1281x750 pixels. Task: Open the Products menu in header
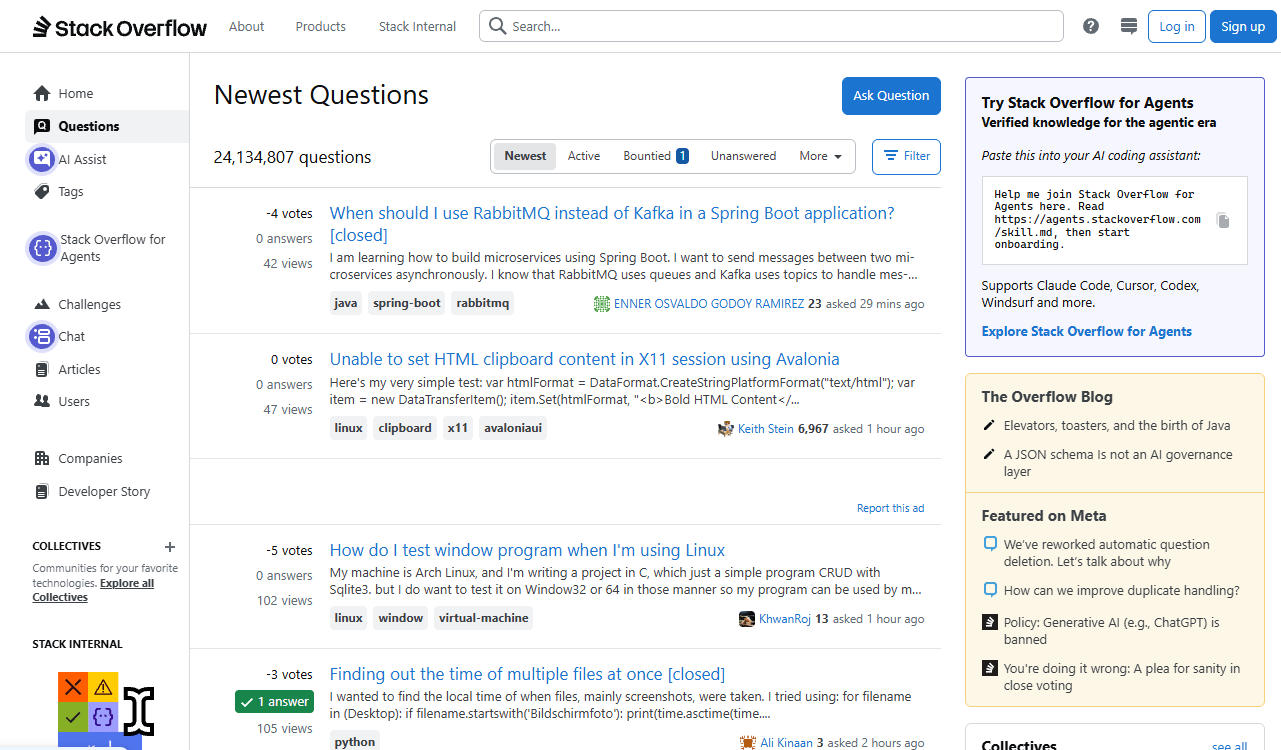point(321,27)
